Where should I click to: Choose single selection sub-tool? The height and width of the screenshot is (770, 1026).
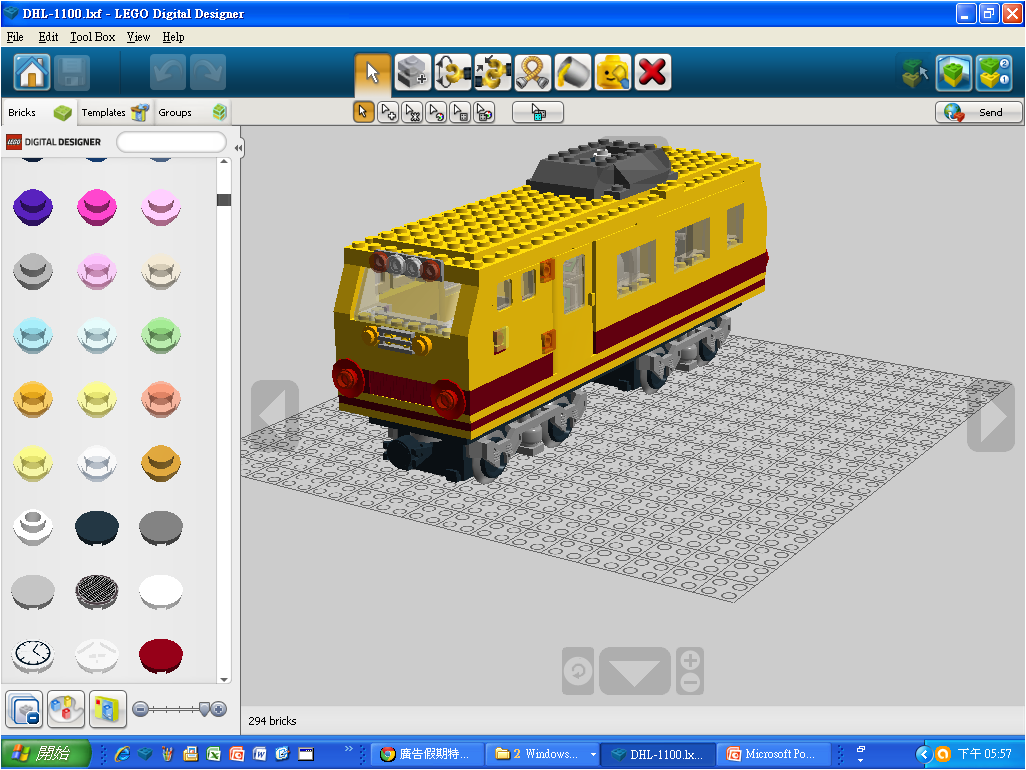(x=363, y=113)
